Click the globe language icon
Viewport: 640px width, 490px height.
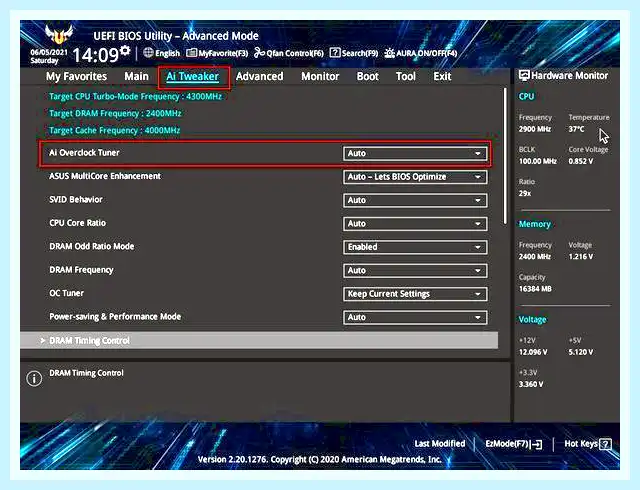[x=148, y=53]
